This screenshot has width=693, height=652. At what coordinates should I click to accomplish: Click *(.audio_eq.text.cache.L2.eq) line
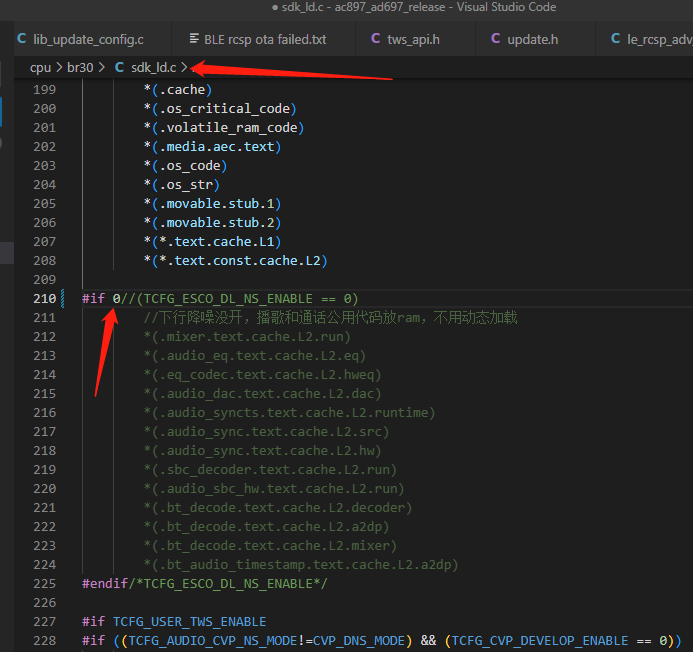tap(255, 356)
